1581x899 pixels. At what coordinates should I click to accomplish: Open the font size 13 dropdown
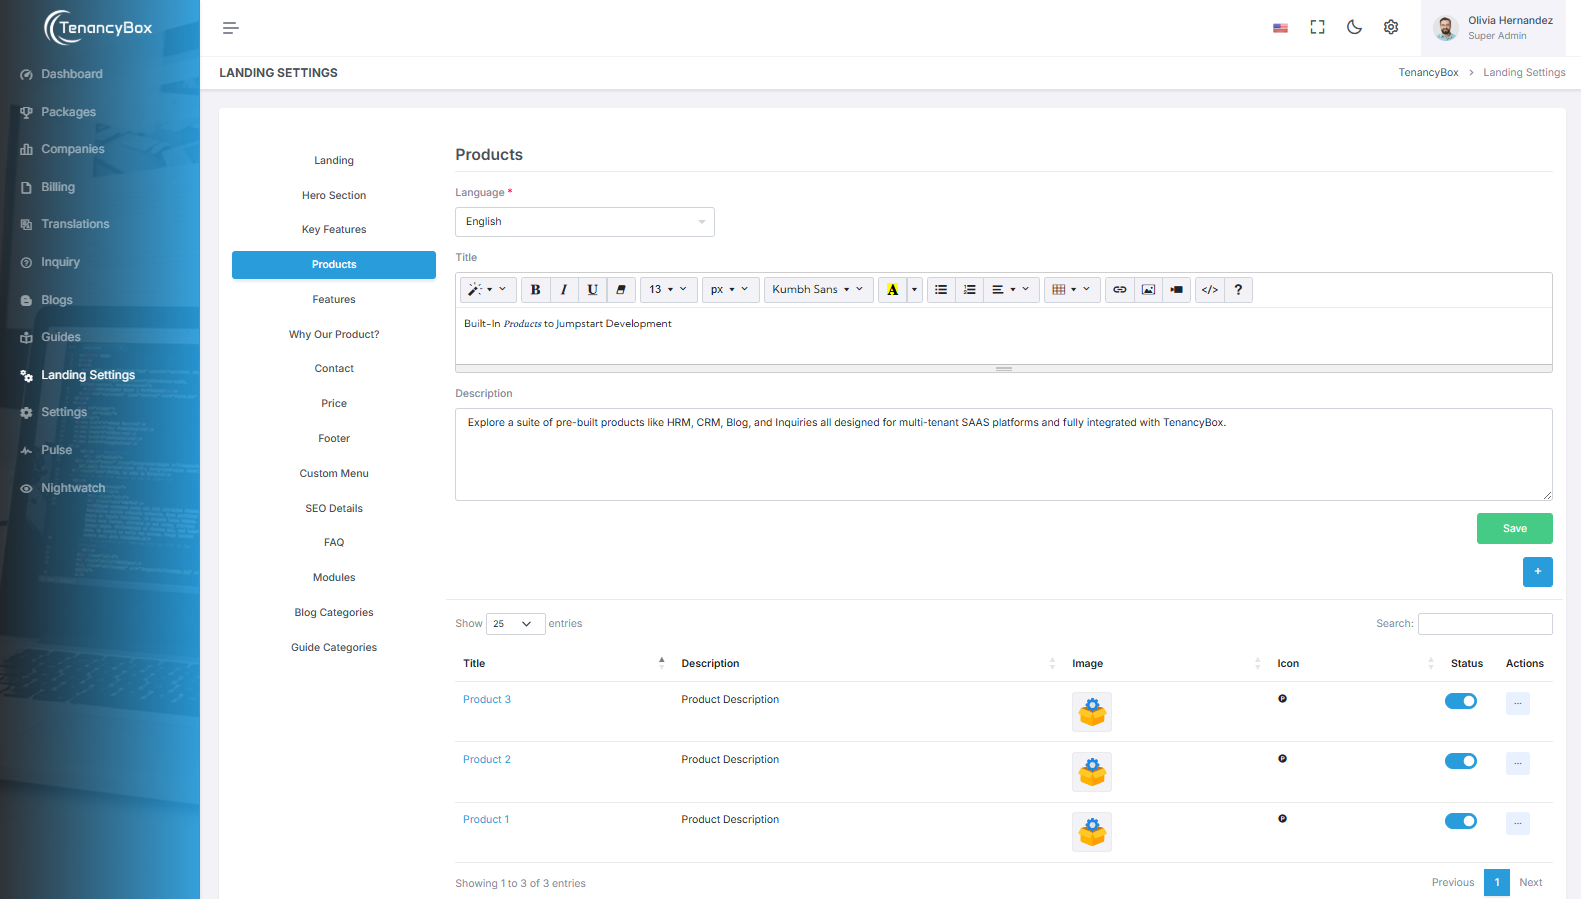tap(668, 290)
